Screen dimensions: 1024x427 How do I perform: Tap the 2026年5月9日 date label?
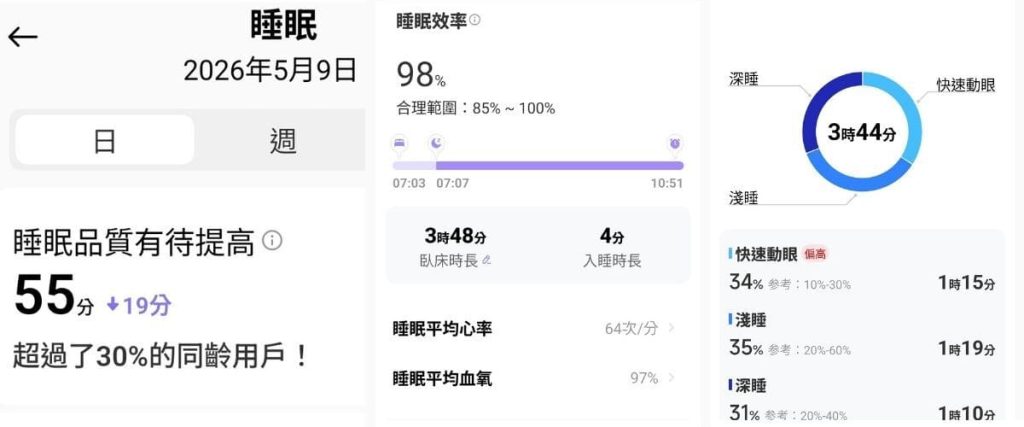270,71
